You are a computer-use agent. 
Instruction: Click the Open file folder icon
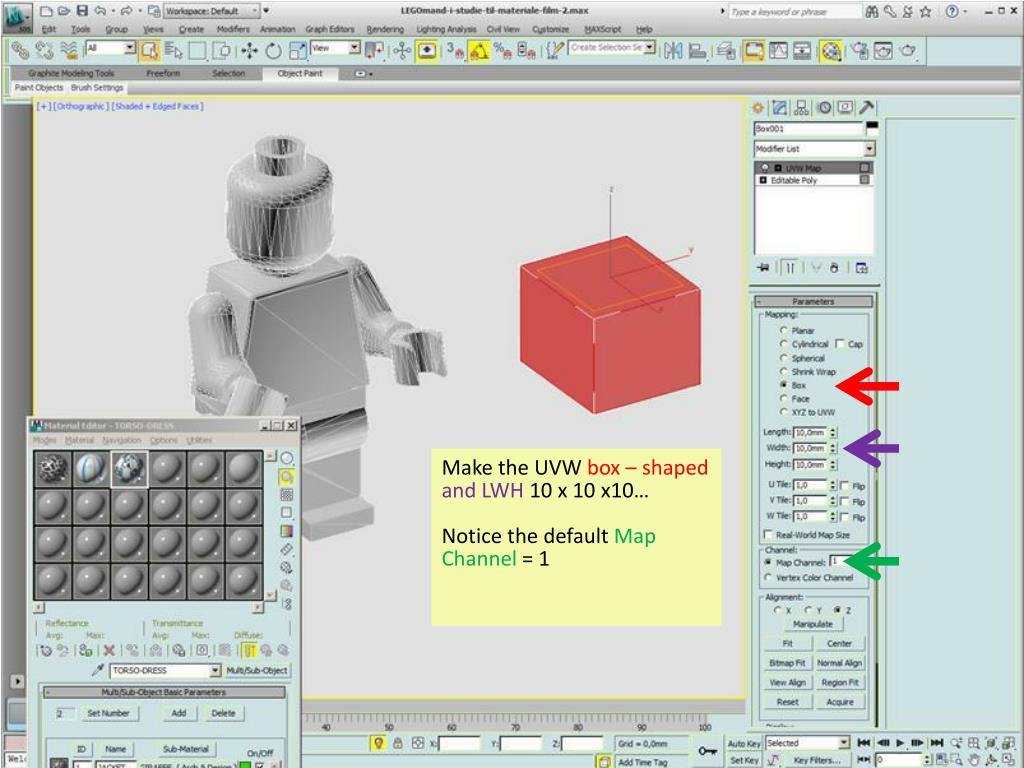tap(63, 11)
